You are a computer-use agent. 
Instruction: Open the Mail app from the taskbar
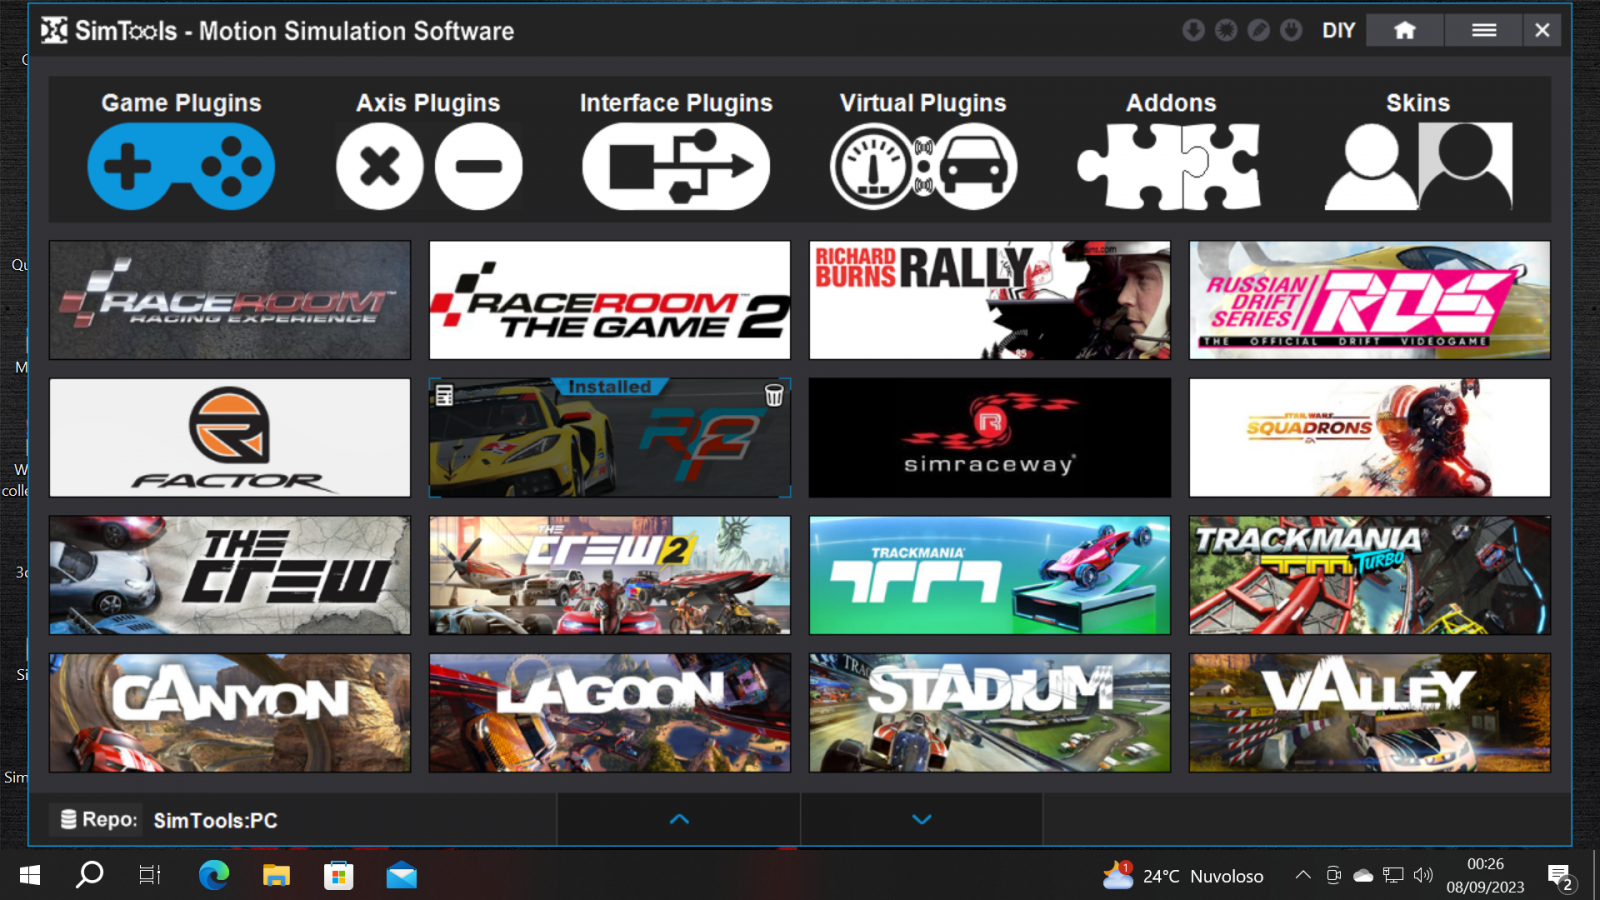(402, 876)
